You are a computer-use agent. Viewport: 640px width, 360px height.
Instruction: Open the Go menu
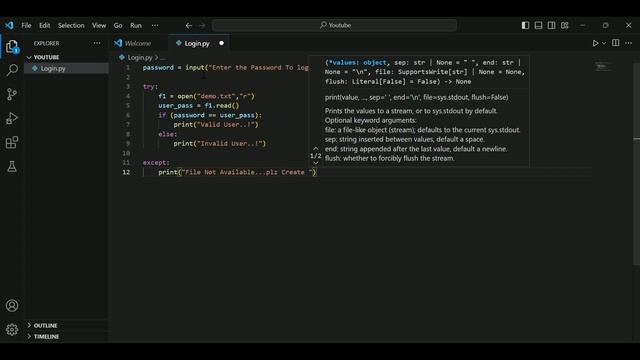tap(118, 25)
